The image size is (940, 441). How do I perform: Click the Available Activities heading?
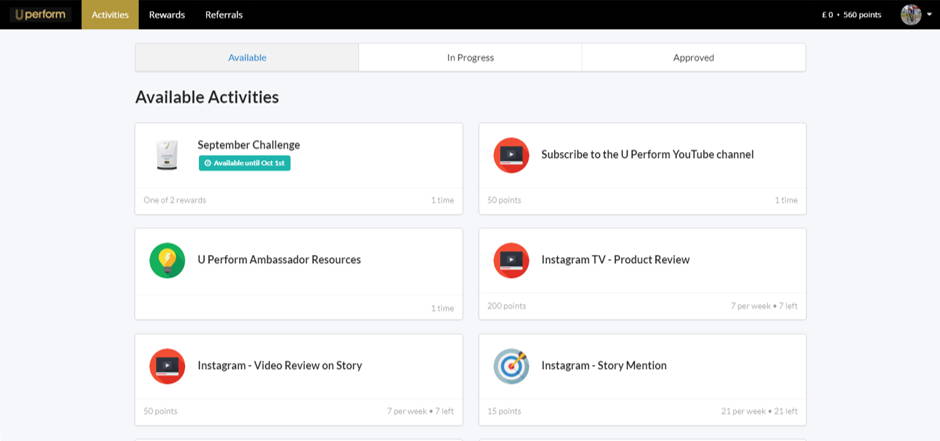pyautogui.click(x=207, y=97)
